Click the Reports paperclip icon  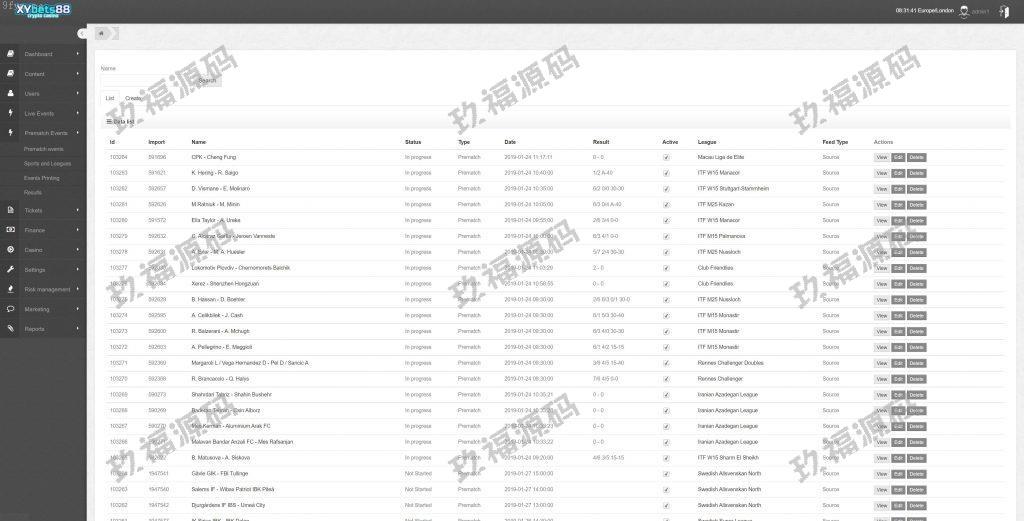tap(10, 328)
